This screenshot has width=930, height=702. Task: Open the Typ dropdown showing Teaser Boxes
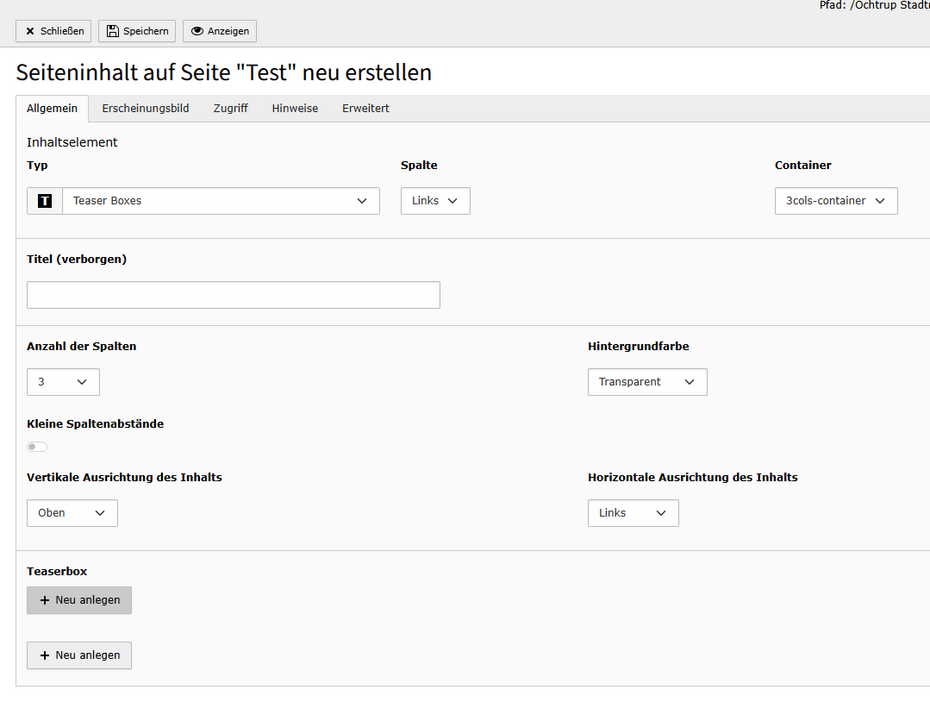[x=220, y=201]
